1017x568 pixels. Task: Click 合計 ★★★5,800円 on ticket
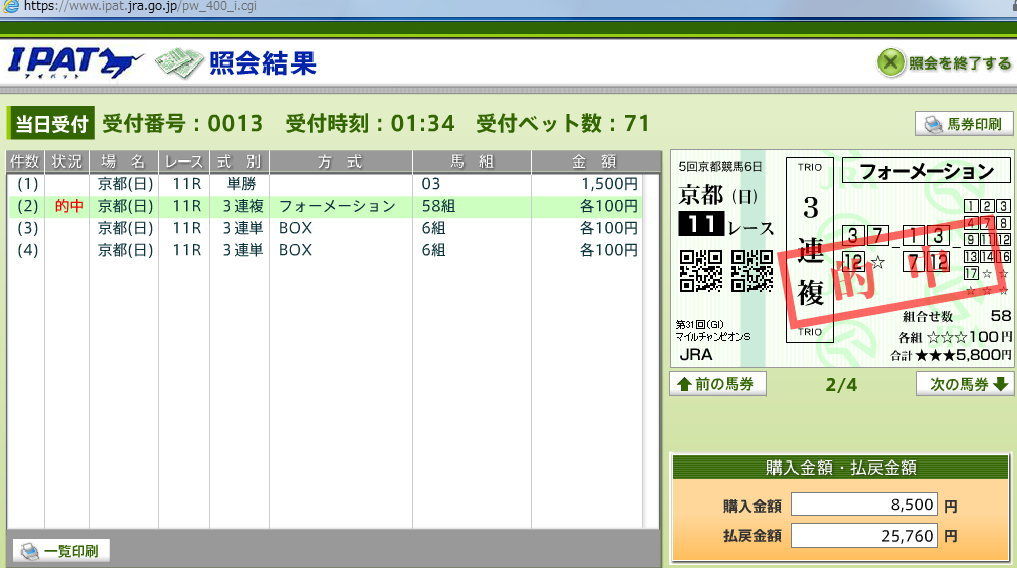point(951,355)
